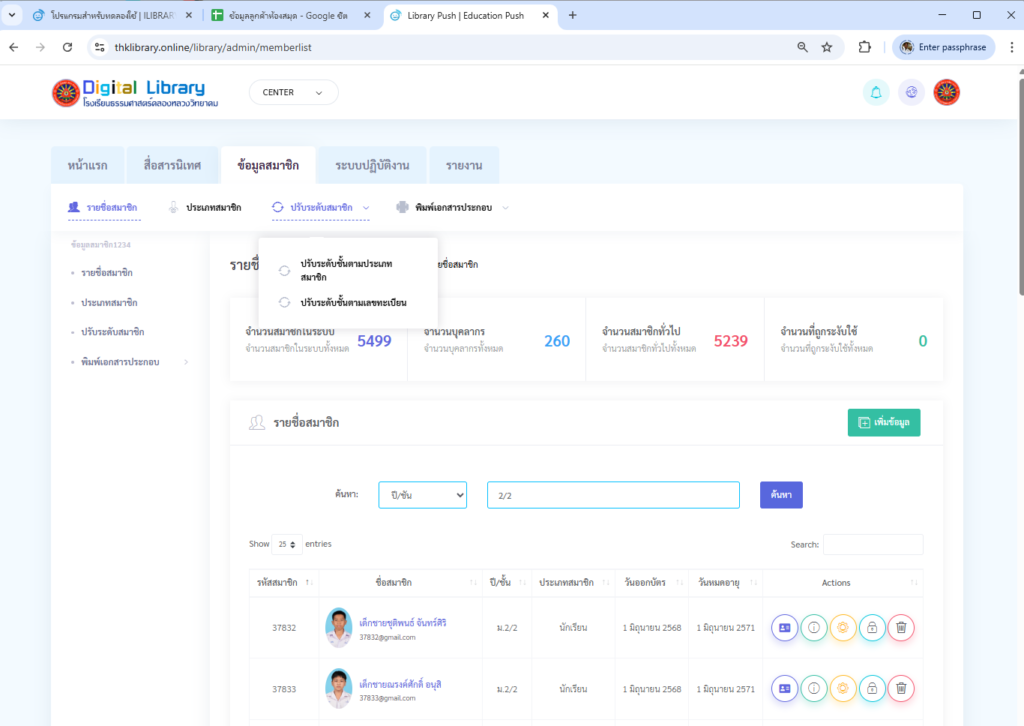Open the globe language icon
1024x726 pixels.
click(911, 92)
